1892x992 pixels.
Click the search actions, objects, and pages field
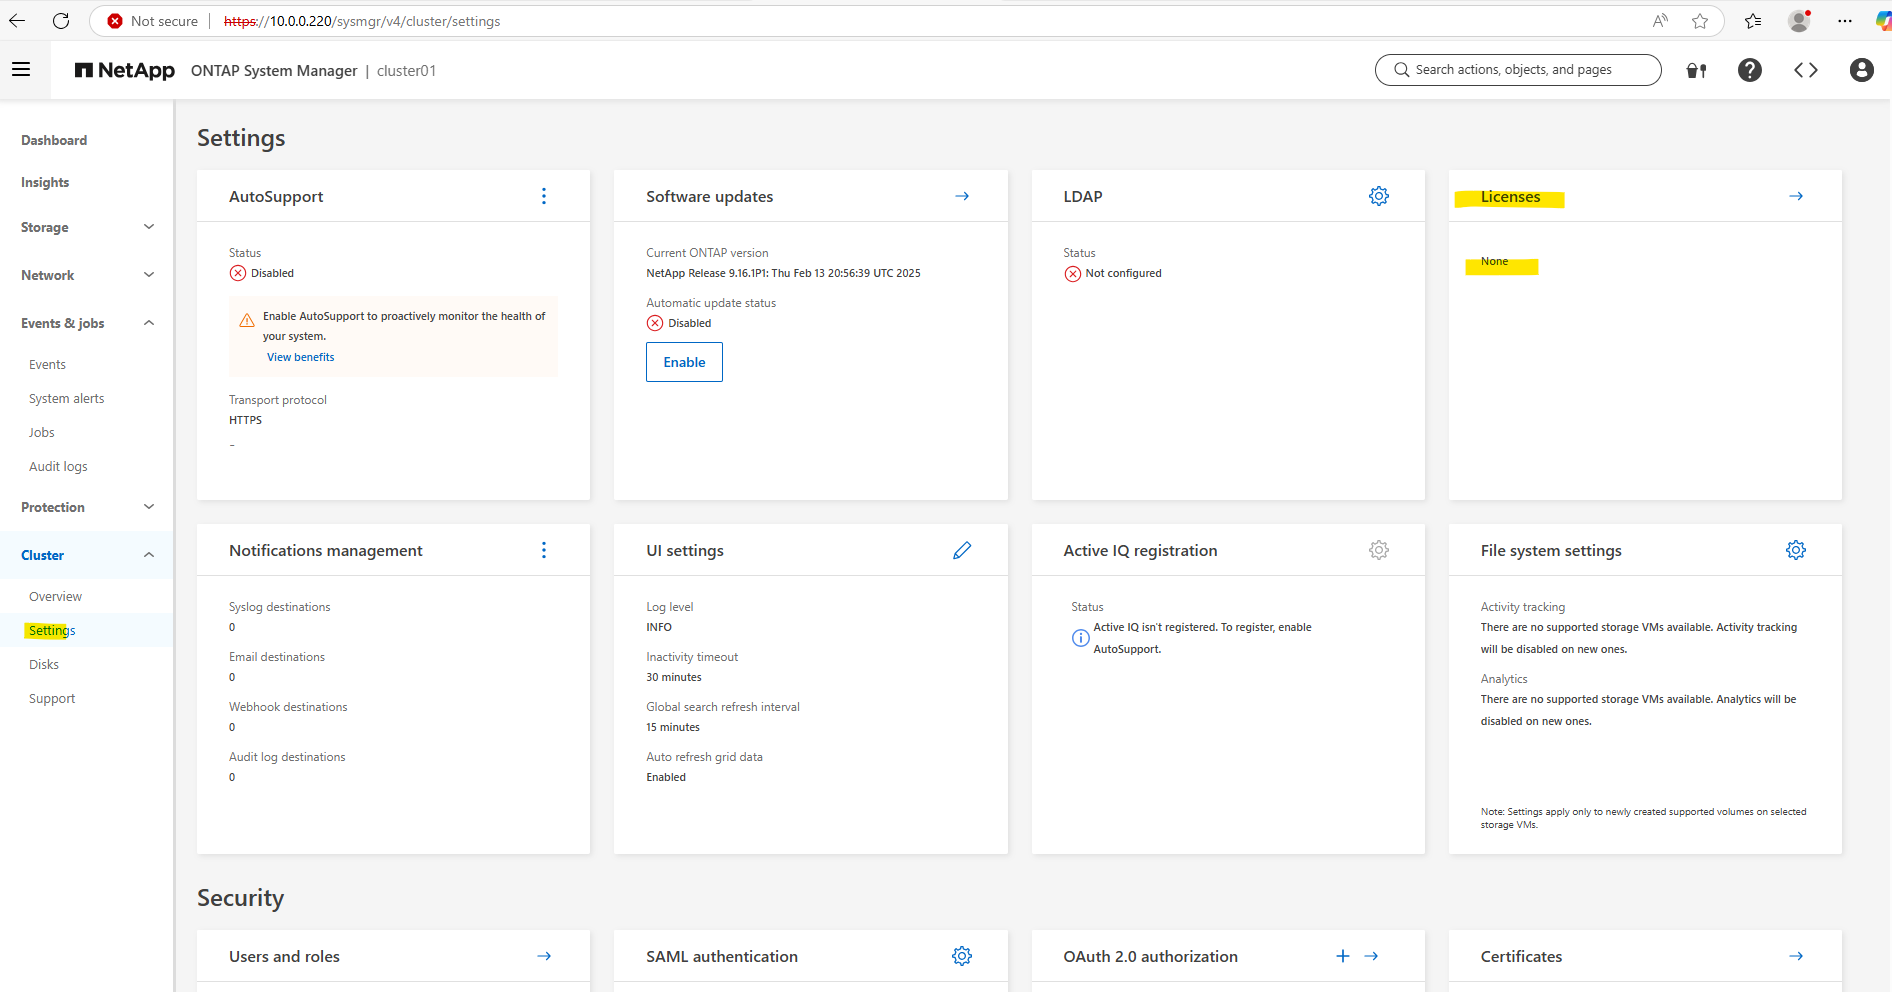[x=1518, y=70]
